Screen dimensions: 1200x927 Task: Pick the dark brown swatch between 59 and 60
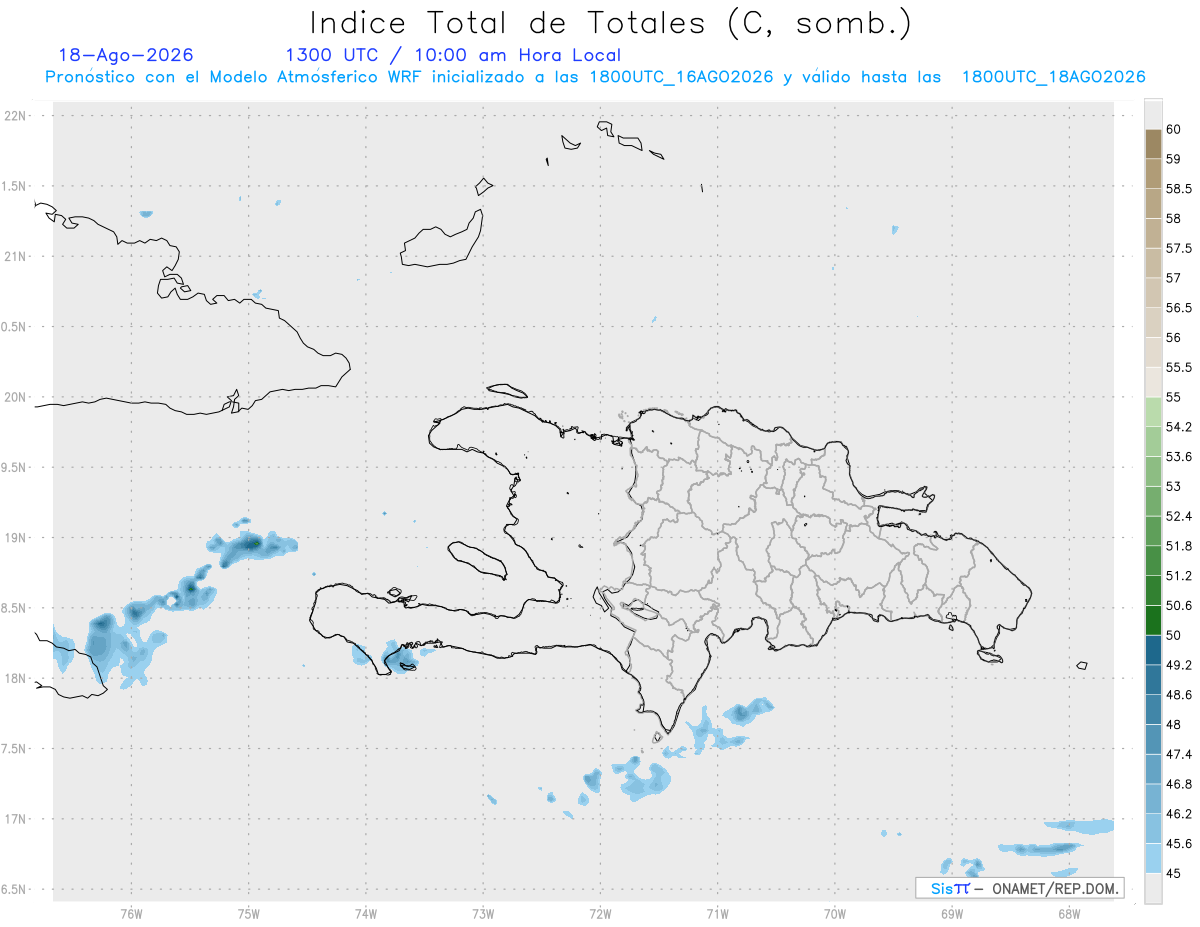[1153, 144]
